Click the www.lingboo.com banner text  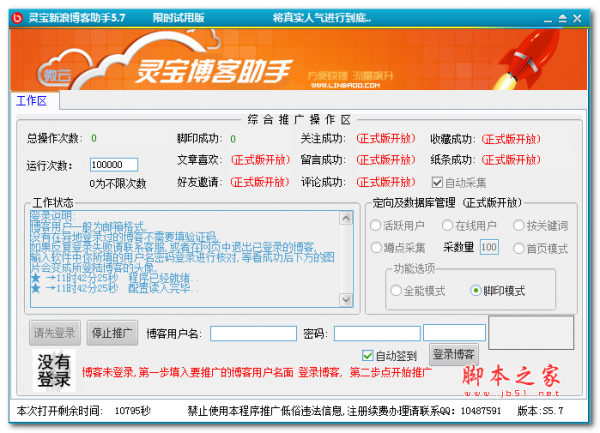(345, 85)
